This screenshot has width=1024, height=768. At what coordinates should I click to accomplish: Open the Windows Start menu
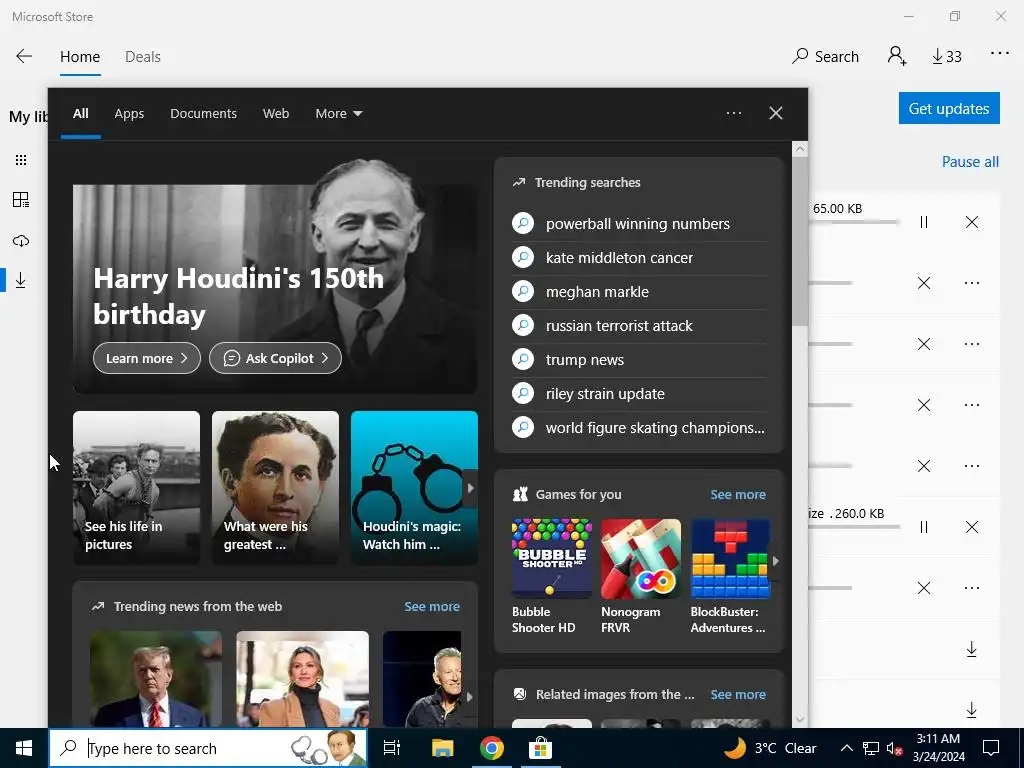24,748
